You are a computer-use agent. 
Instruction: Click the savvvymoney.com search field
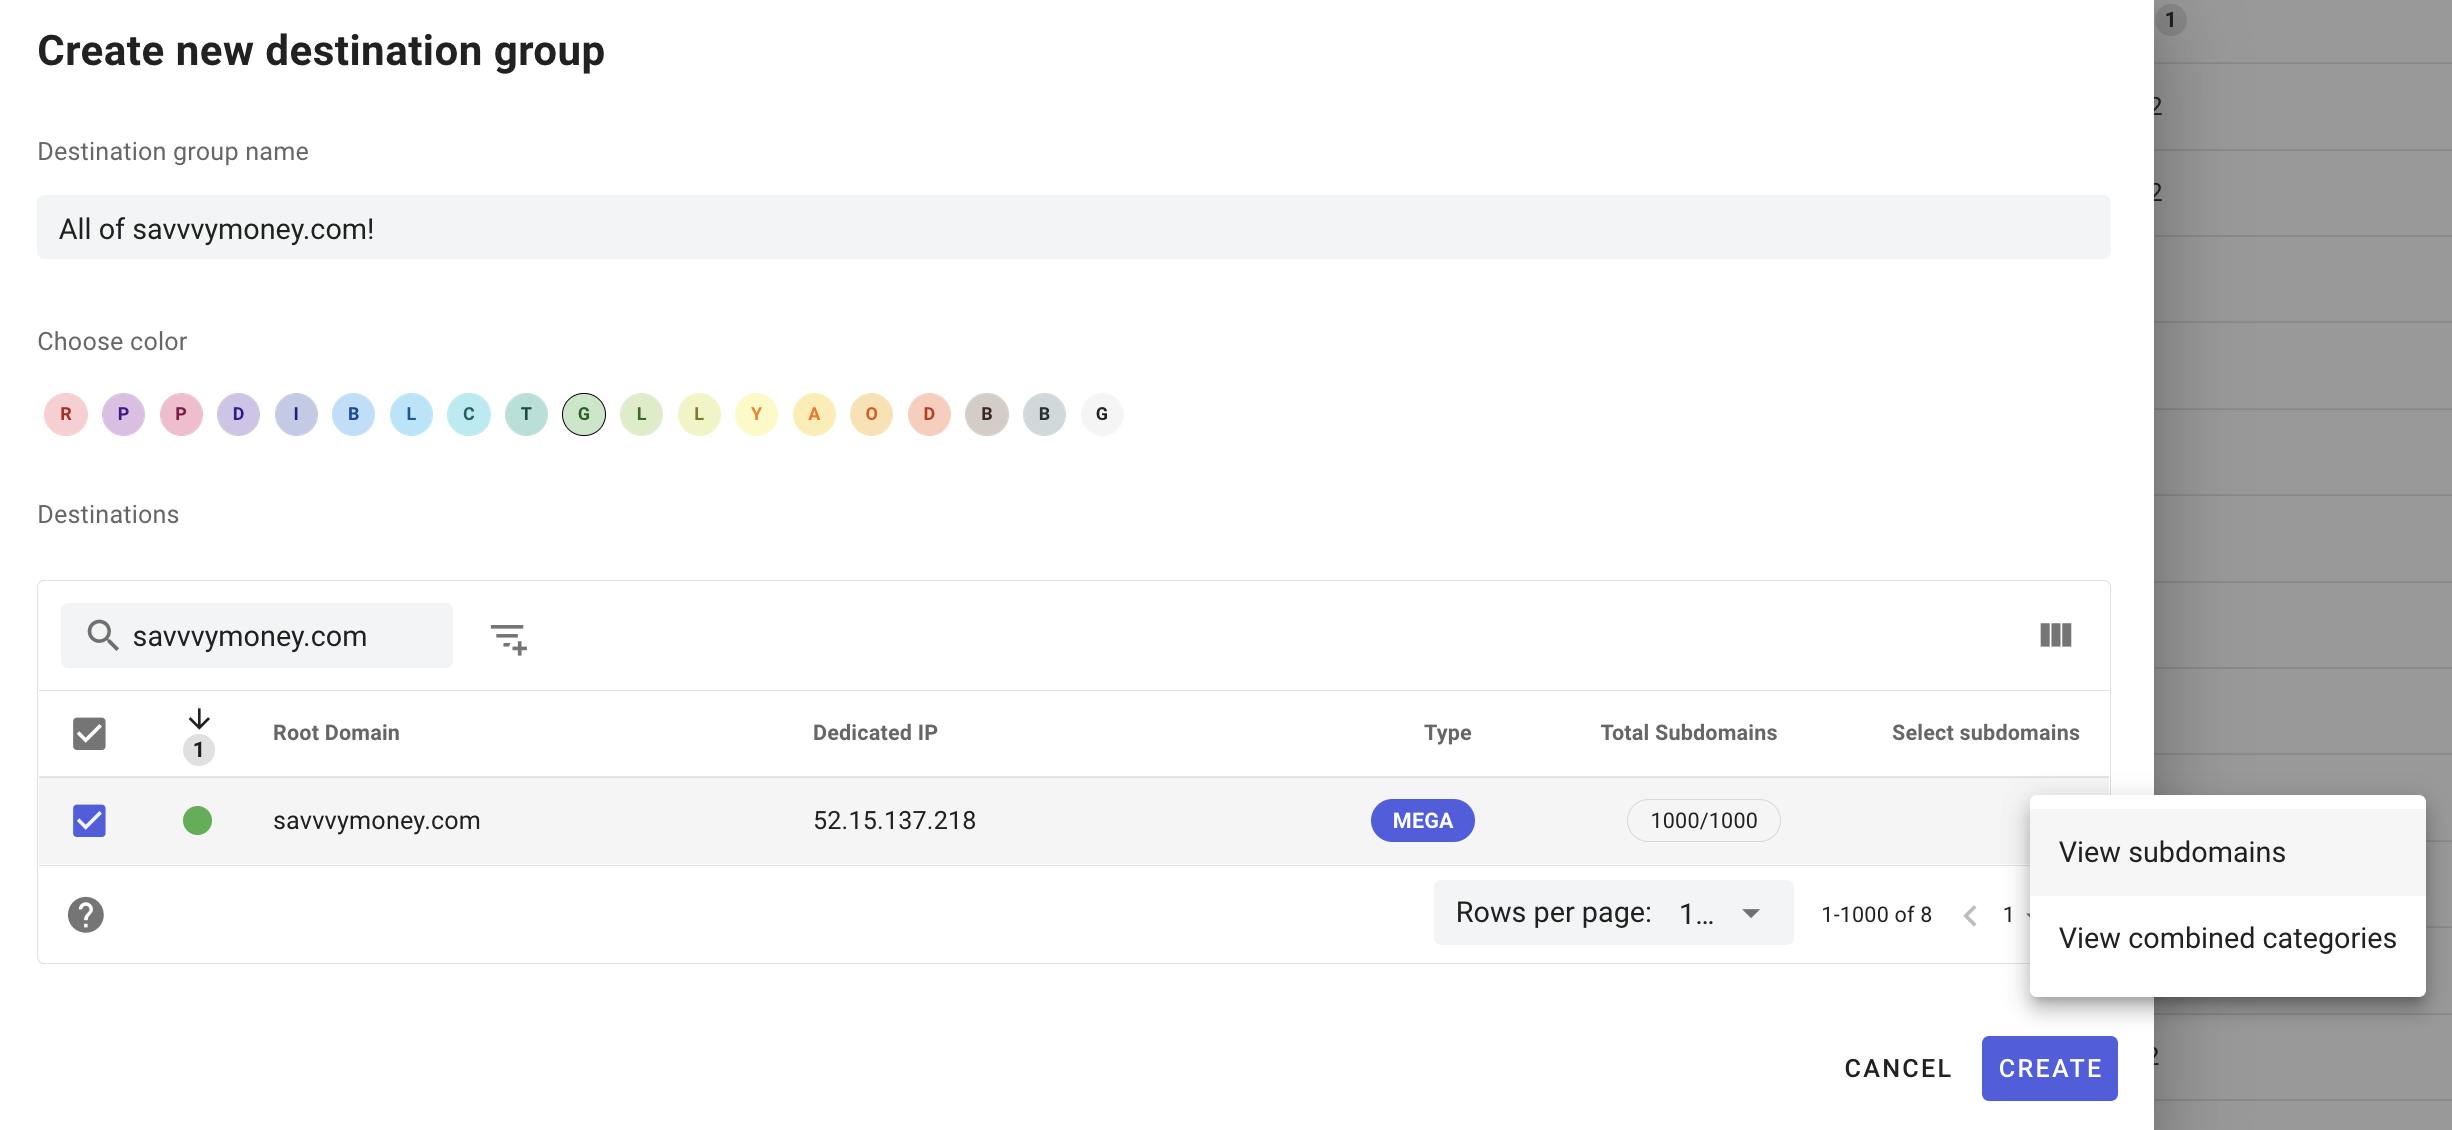[257, 635]
